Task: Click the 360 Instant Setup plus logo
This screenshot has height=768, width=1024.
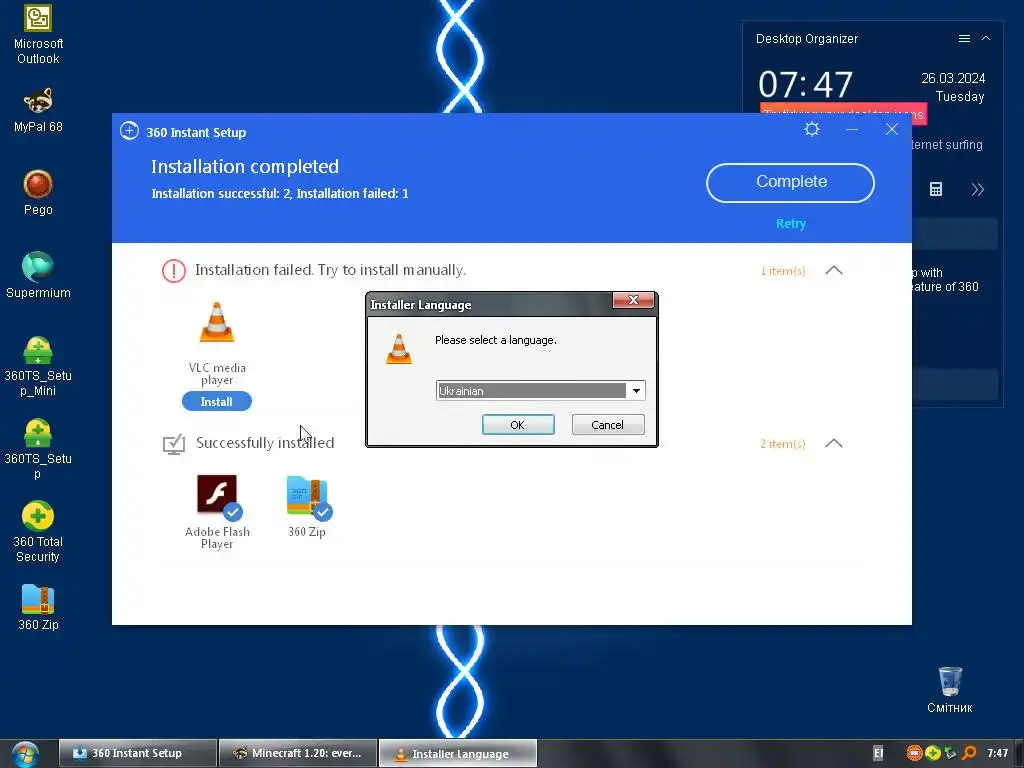Action: [129, 131]
